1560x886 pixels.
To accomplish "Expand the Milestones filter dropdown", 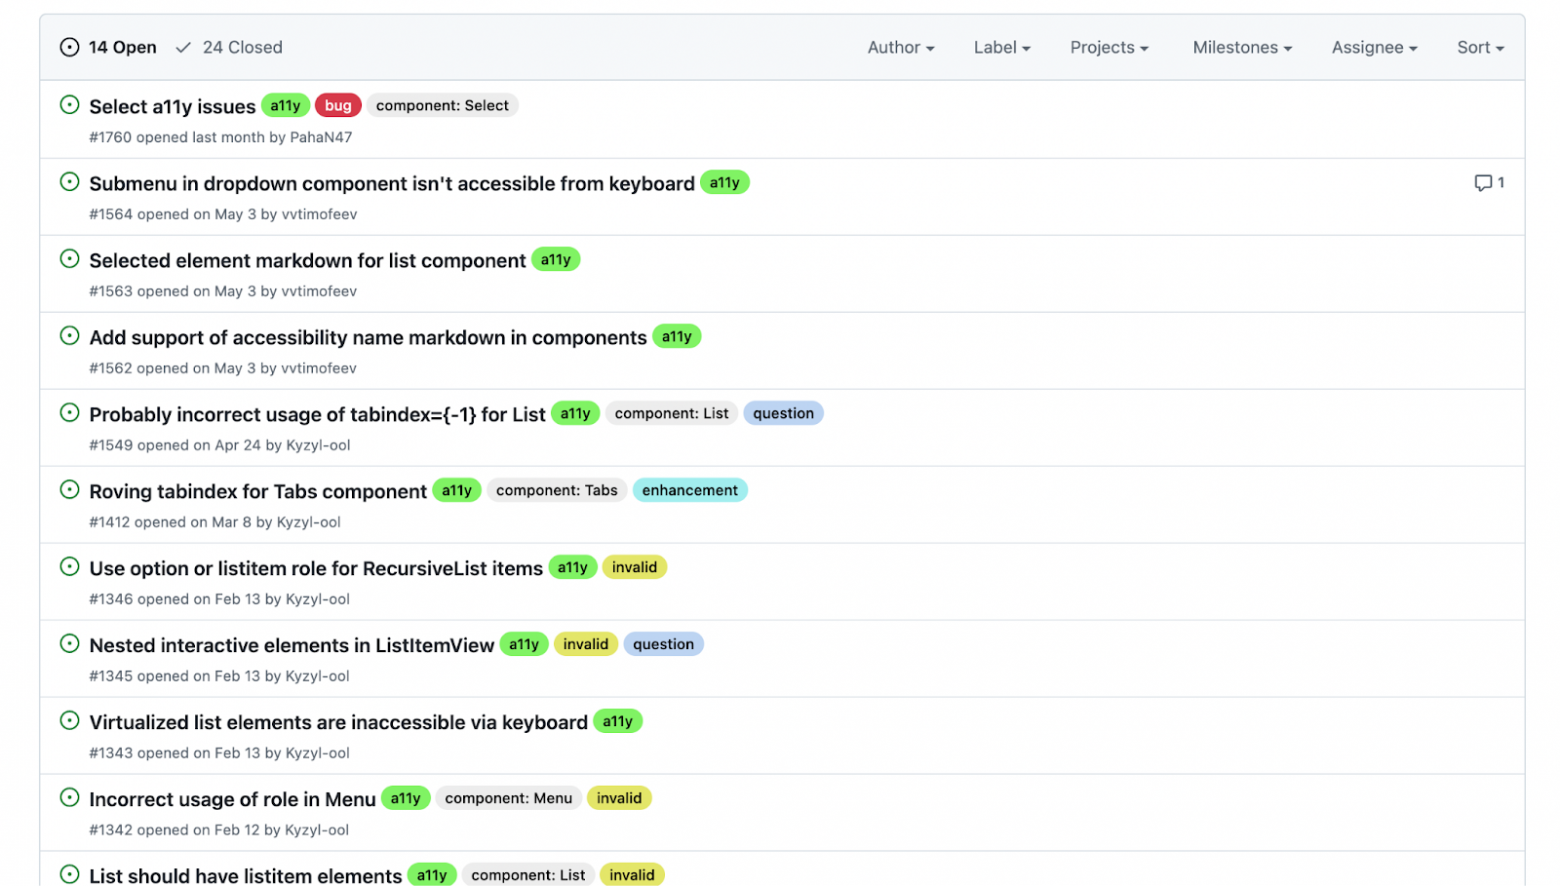I will (1241, 47).
